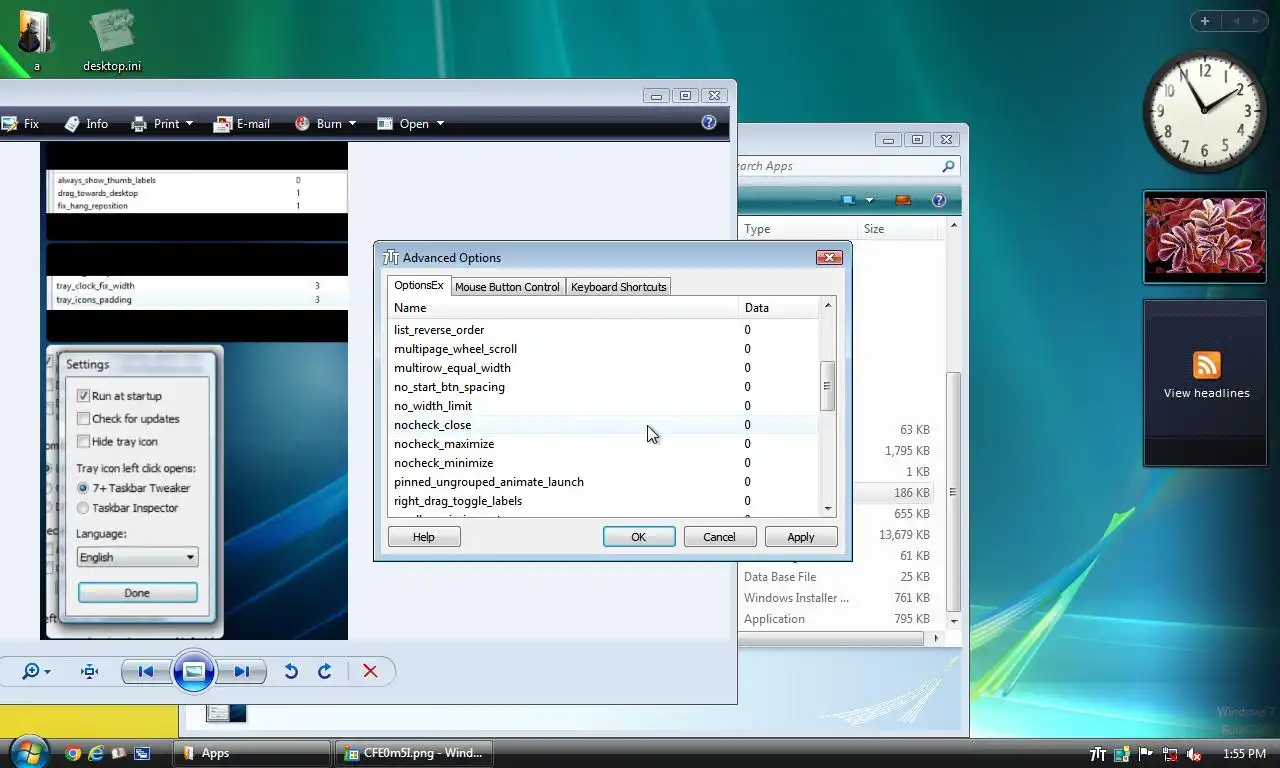The image size is (1280, 768).
Task: Expand the Views dropdown arrow in Apps window
Action: tap(869, 200)
